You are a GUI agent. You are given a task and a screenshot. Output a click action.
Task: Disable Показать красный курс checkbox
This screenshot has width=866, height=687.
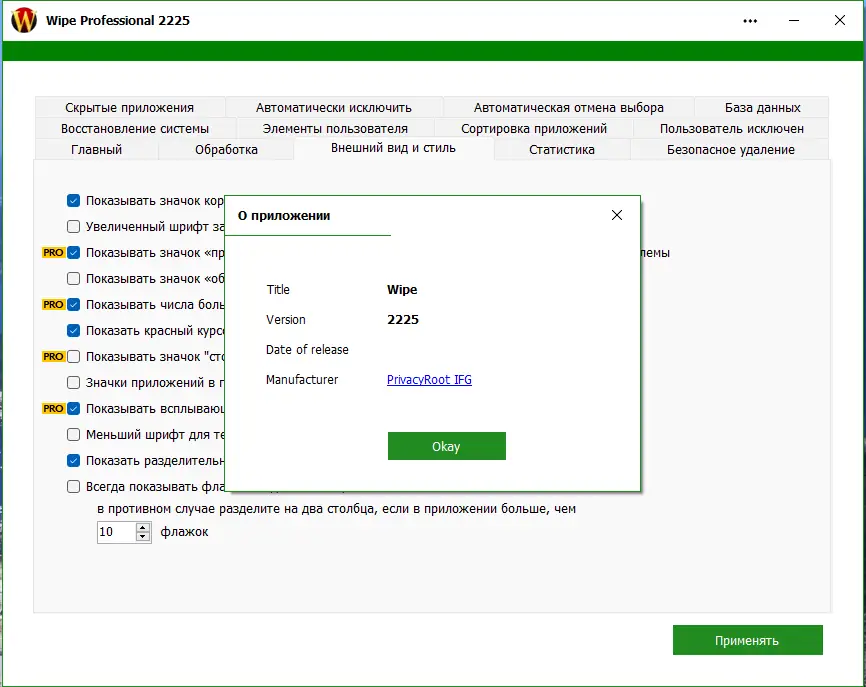73,330
